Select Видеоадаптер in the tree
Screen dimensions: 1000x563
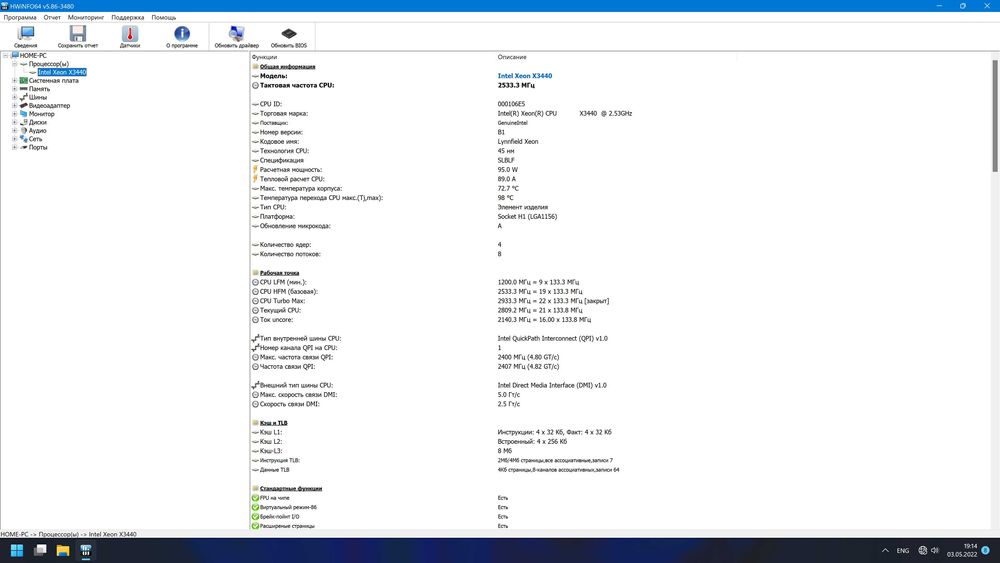pyautogui.click(x=49, y=105)
